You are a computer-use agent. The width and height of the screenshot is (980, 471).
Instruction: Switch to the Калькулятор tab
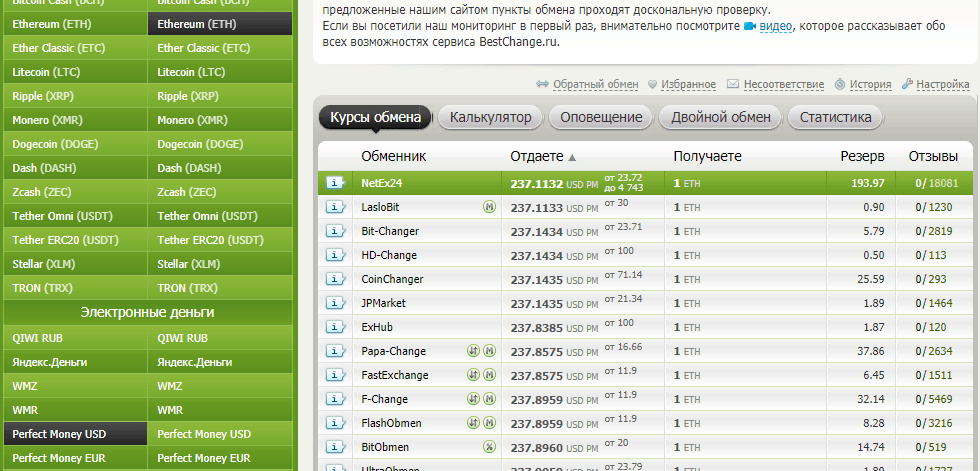pyautogui.click(x=490, y=117)
